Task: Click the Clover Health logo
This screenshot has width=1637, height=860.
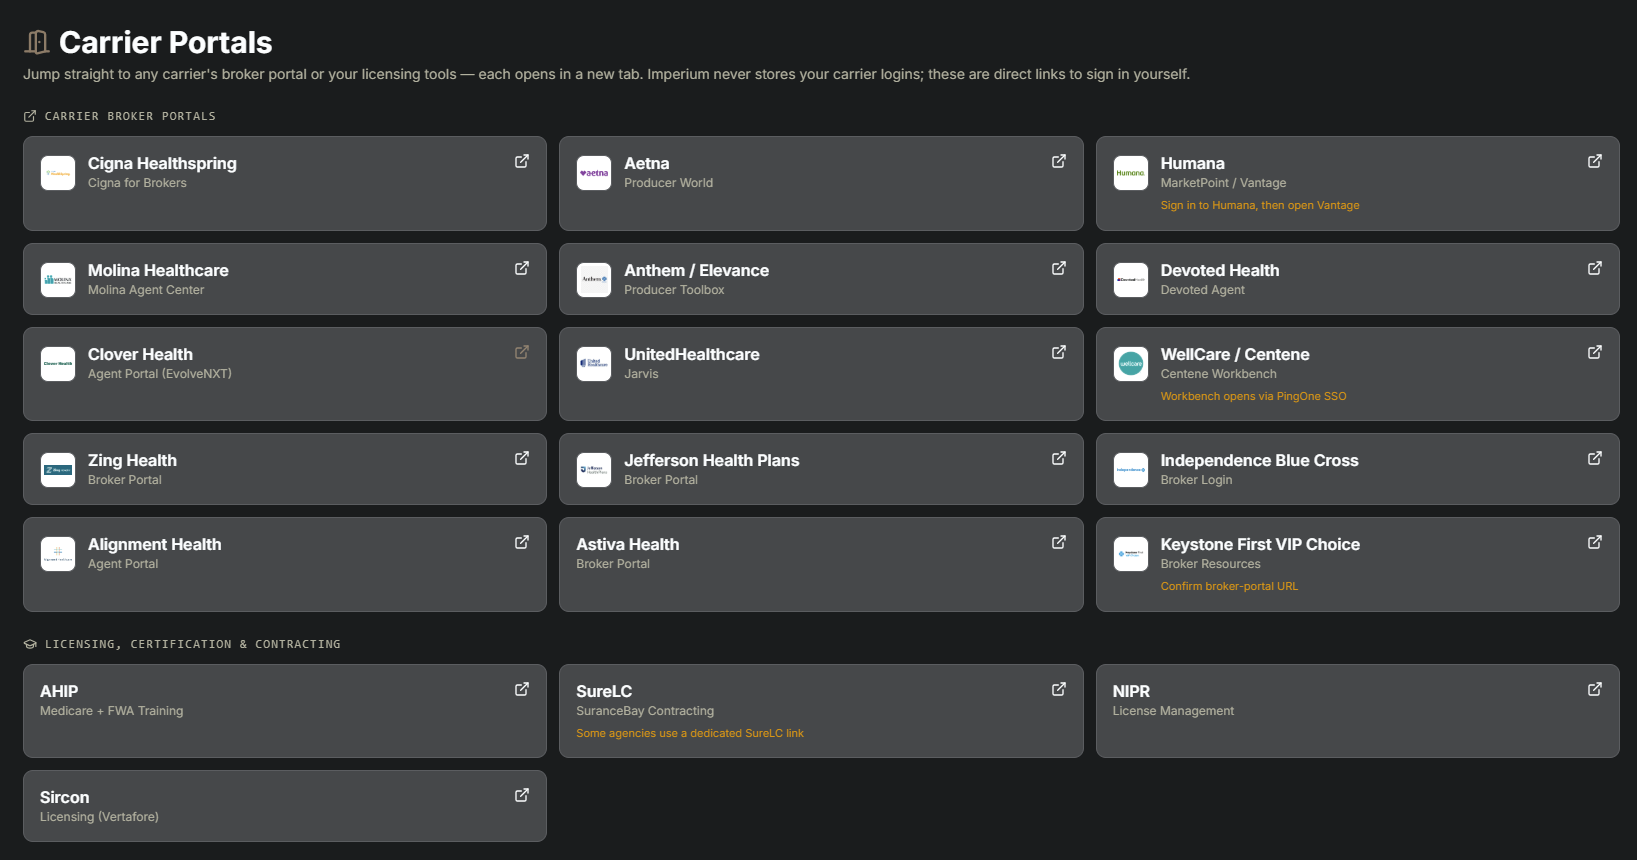Action: [58, 364]
